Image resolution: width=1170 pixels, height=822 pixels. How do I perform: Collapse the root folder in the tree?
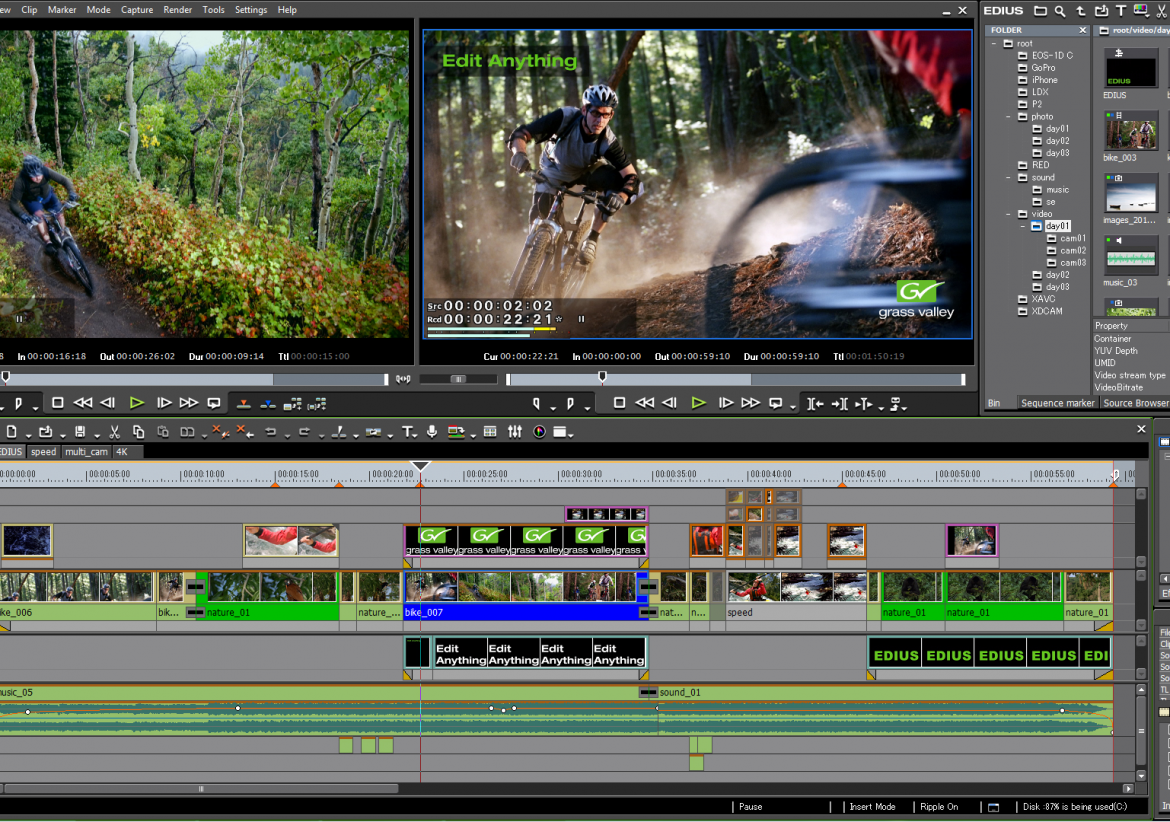click(x=994, y=43)
